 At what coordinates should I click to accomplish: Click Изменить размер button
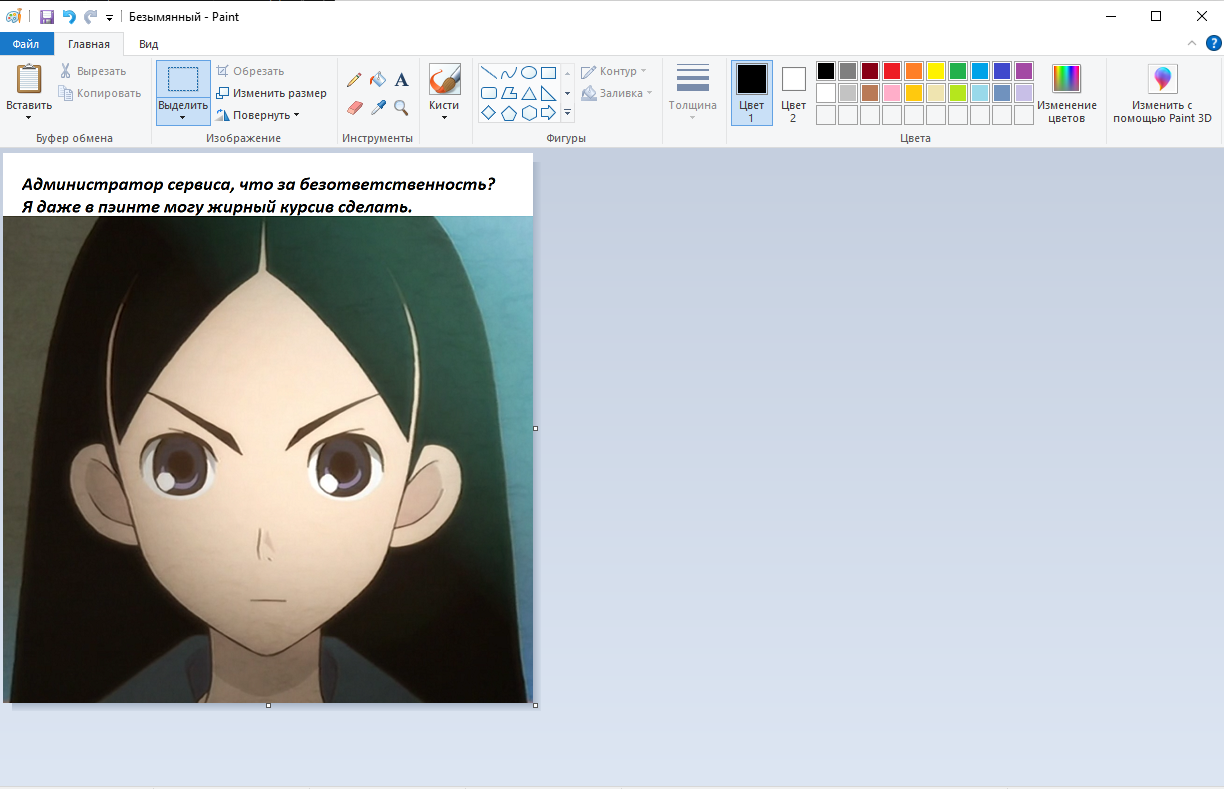tap(271, 93)
